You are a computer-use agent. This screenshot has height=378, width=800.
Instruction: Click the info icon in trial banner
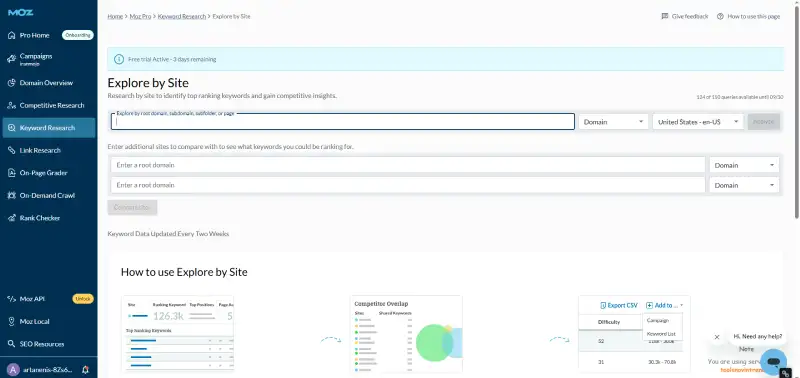click(x=119, y=59)
